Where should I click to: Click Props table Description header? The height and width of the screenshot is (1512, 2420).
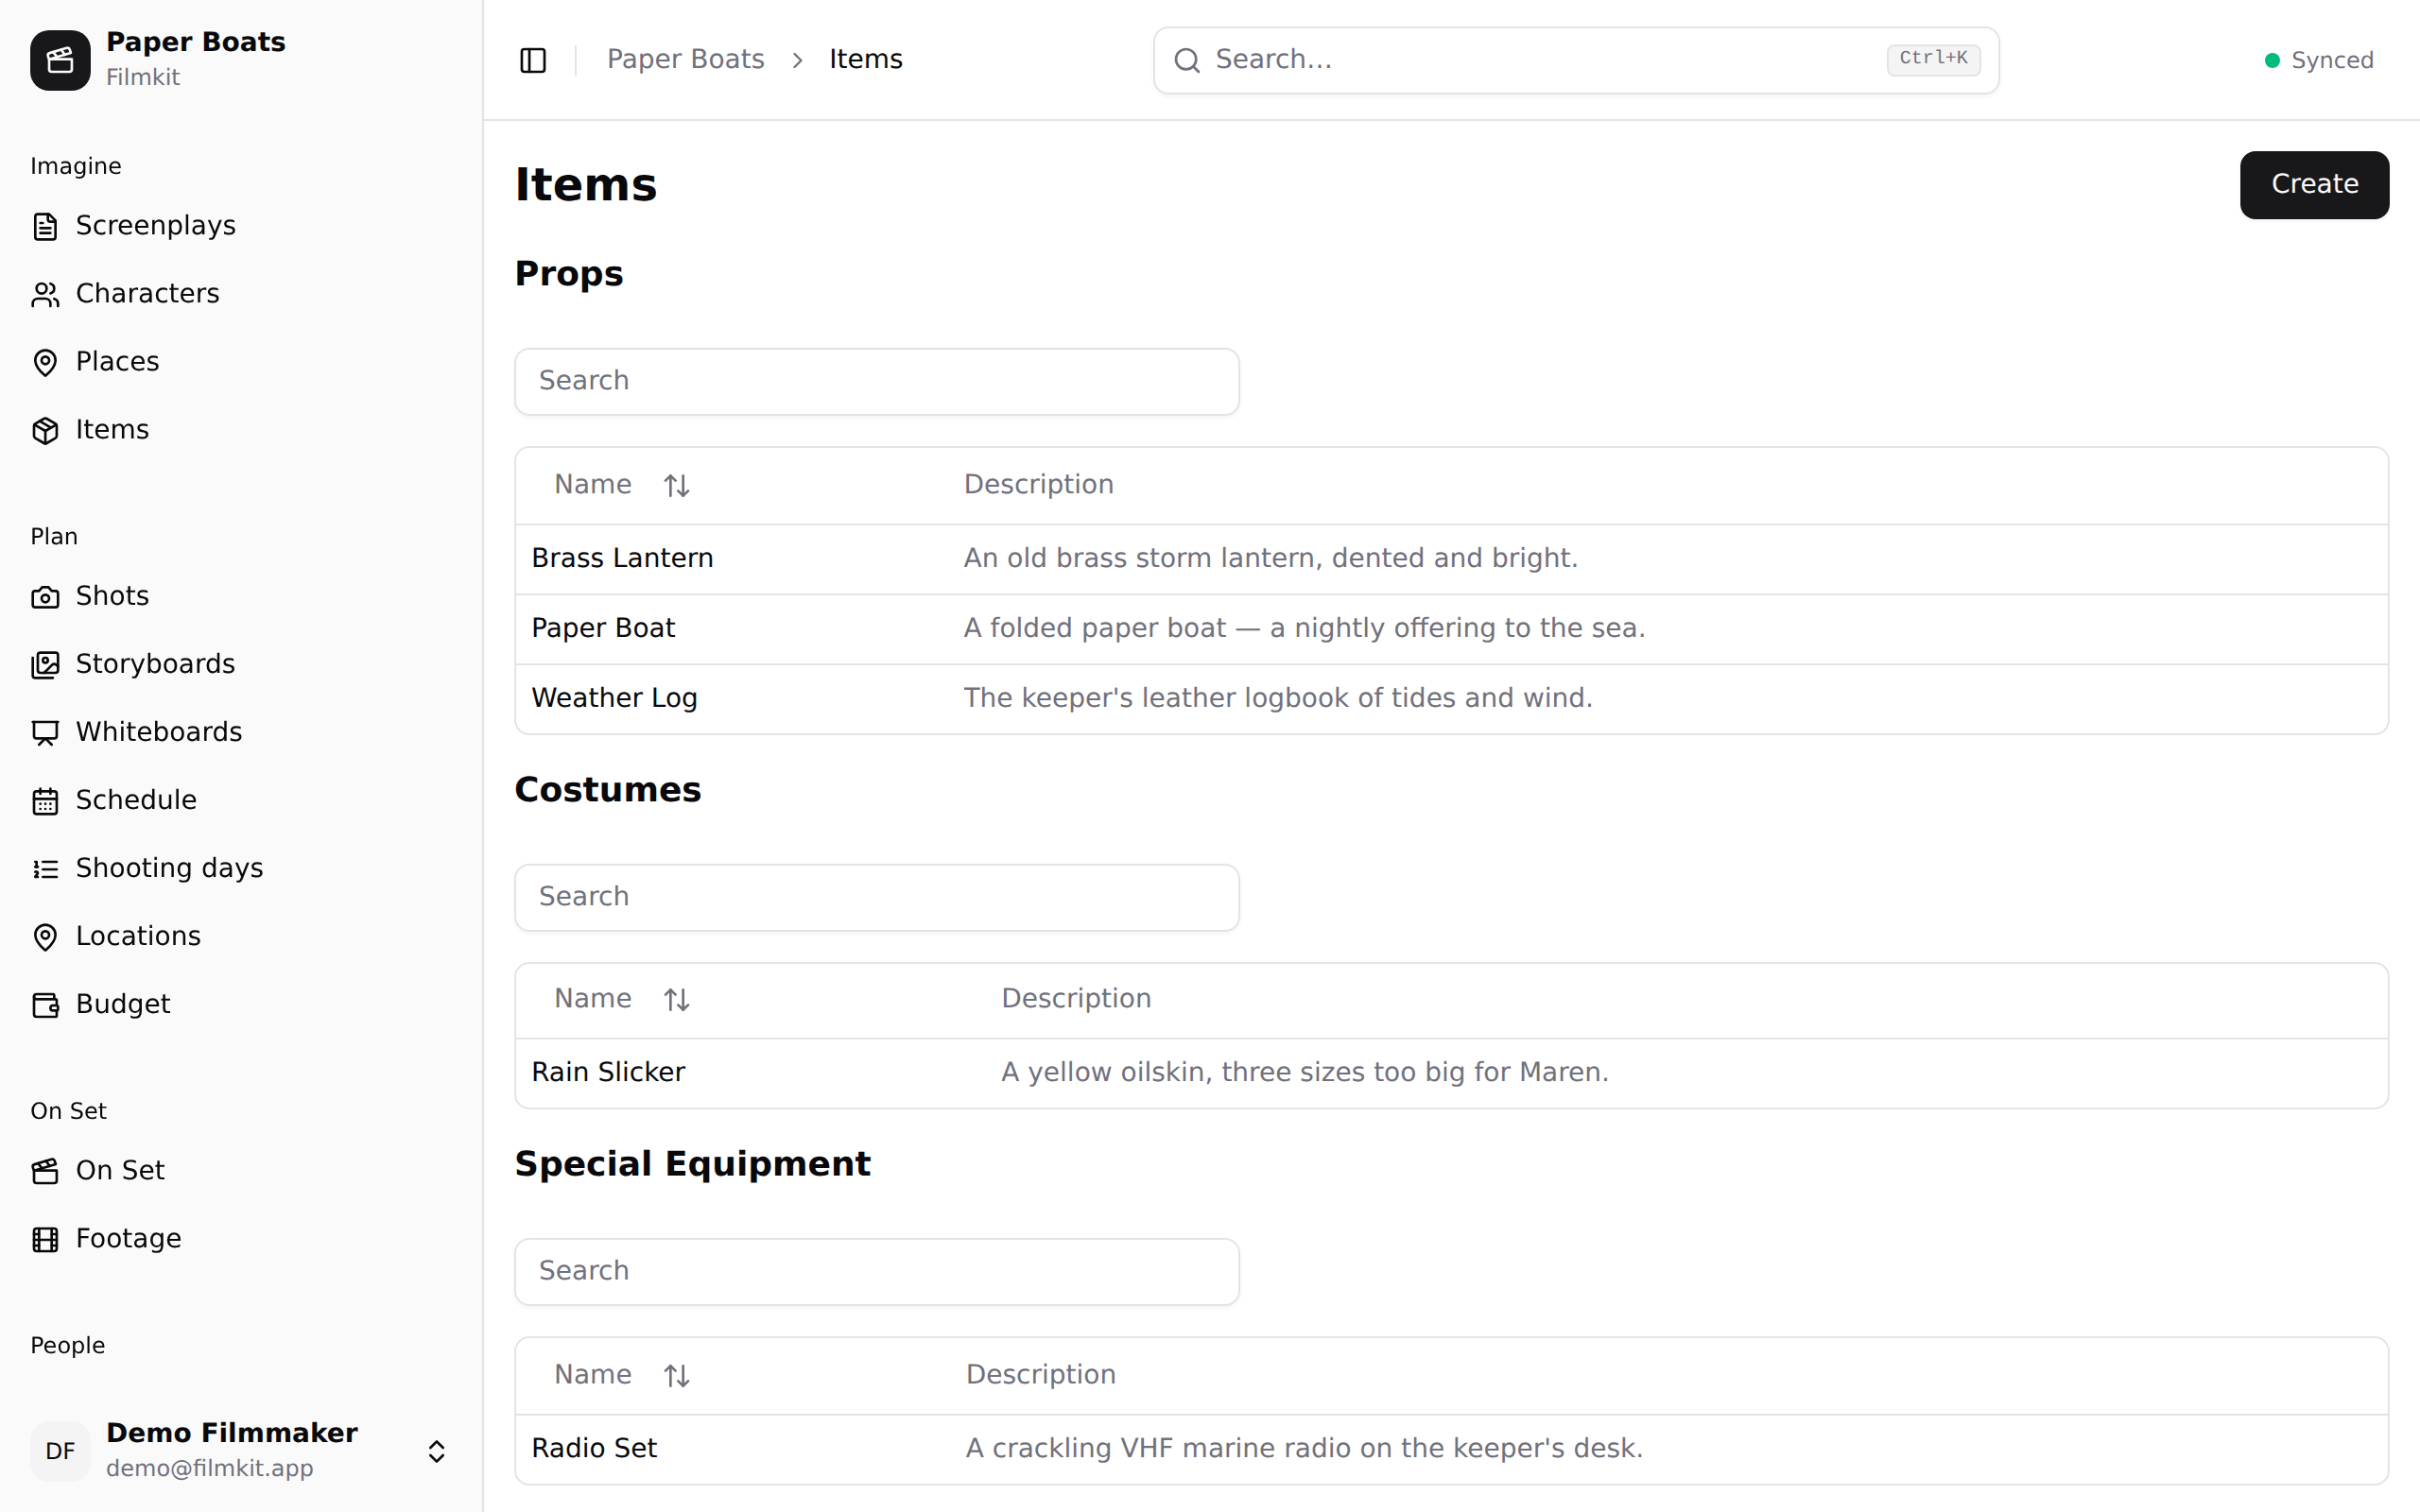[x=1038, y=485]
